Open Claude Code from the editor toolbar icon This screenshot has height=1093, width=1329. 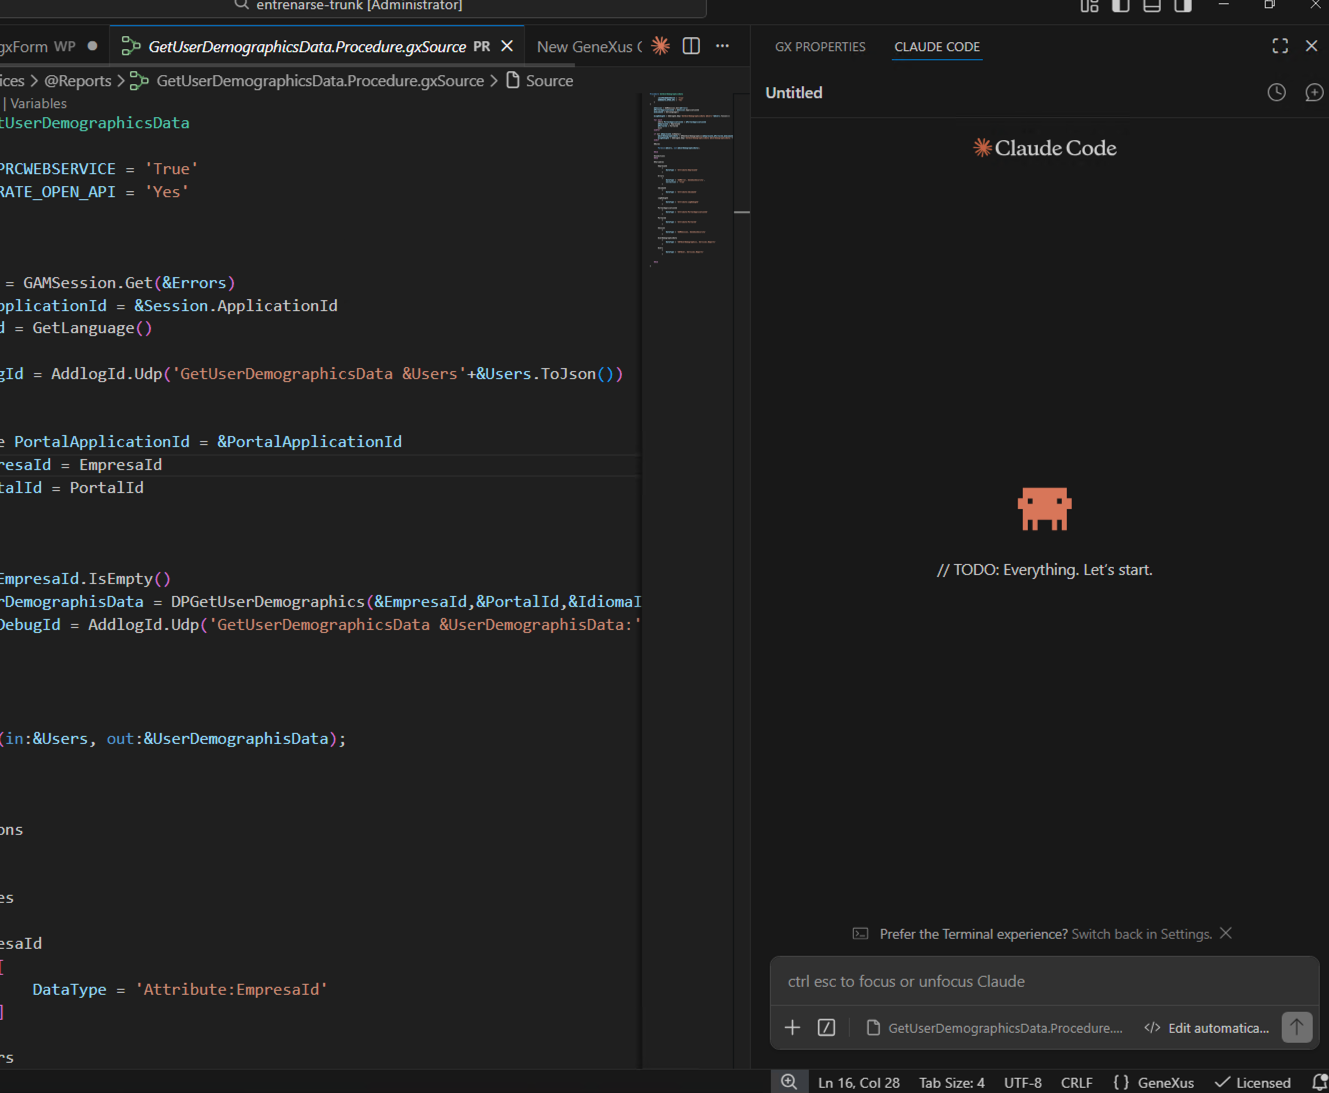pos(660,46)
